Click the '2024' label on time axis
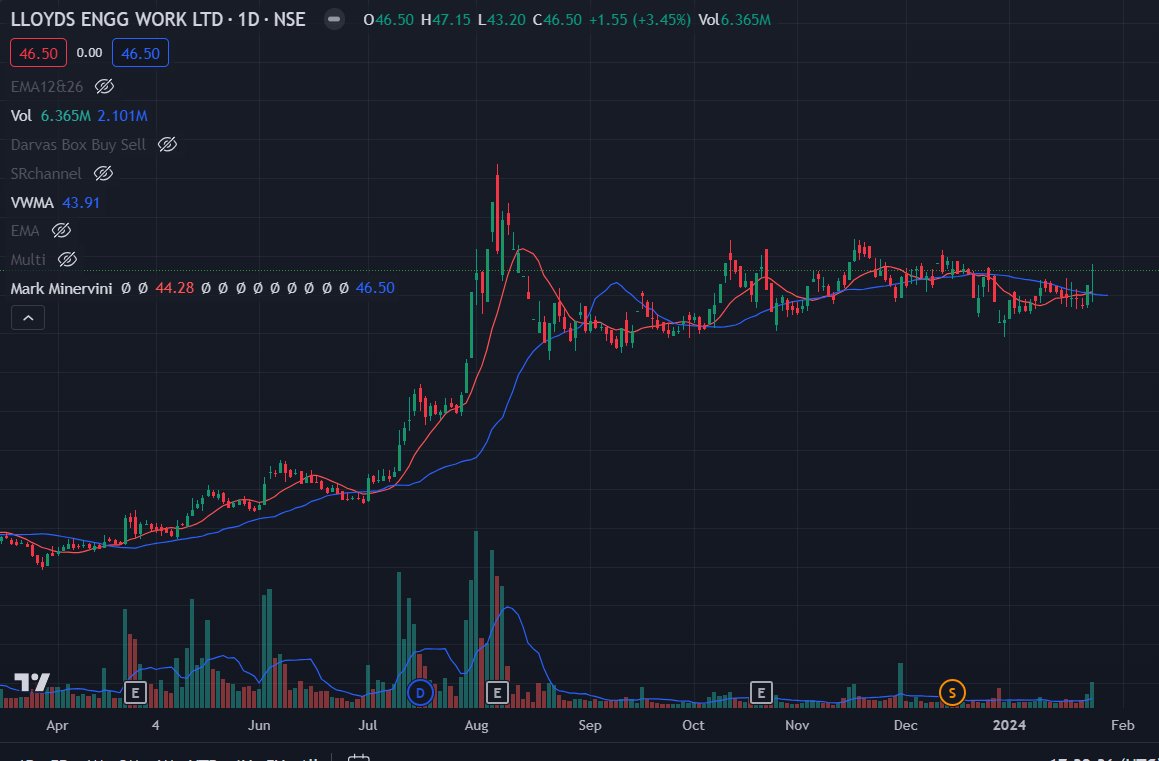 1010,726
